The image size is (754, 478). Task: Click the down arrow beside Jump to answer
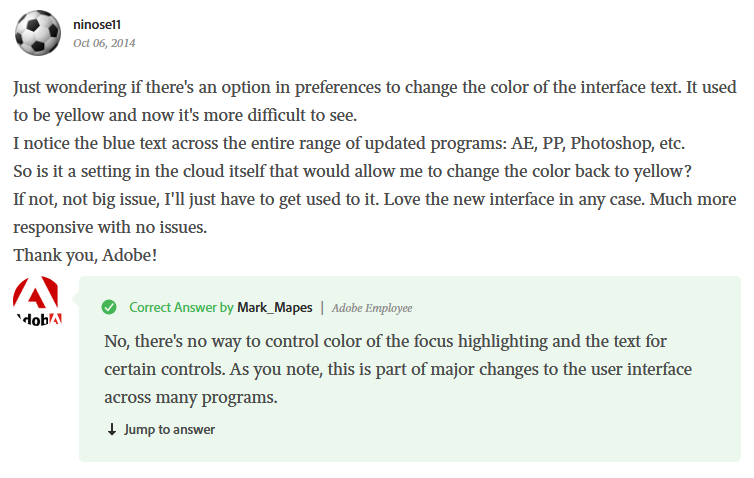click(x=112, y=429)
